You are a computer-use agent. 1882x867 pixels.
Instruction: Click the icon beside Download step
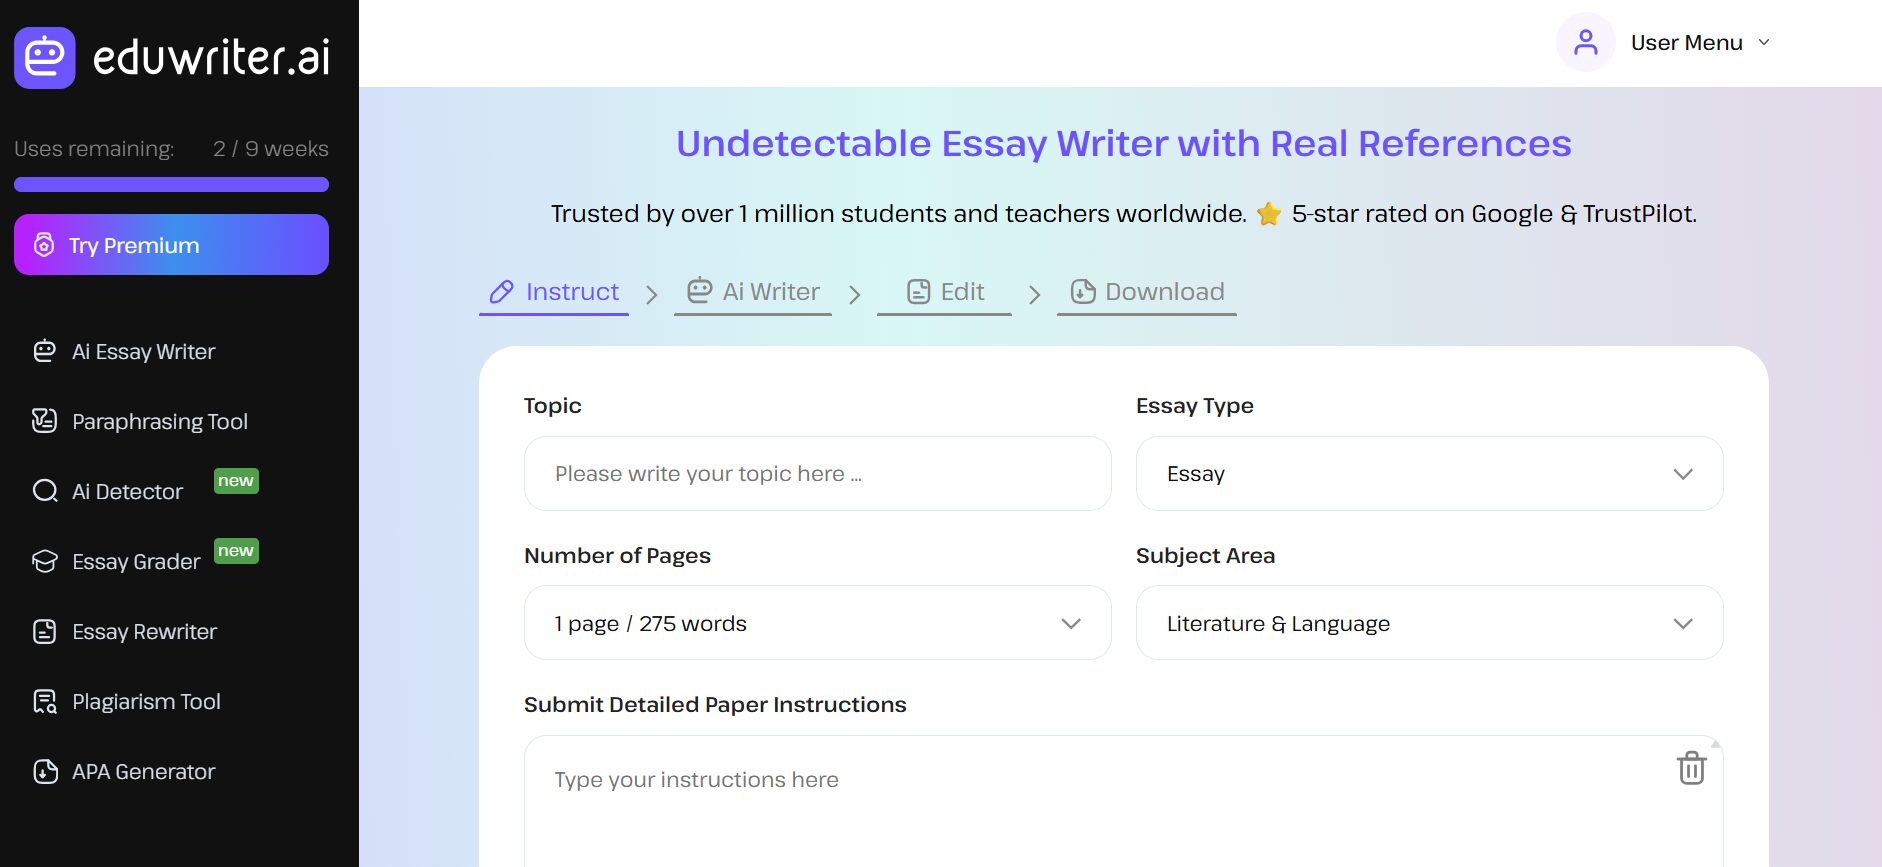click(1083, 292)
